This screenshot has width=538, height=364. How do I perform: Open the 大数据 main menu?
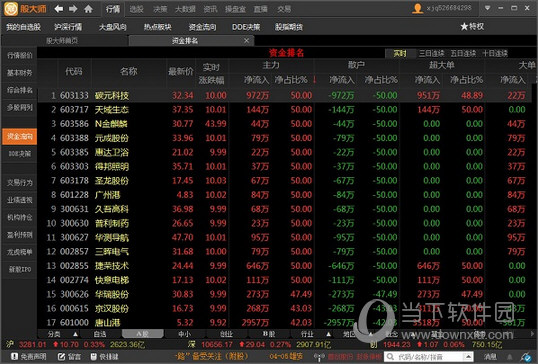pos(185,9)
